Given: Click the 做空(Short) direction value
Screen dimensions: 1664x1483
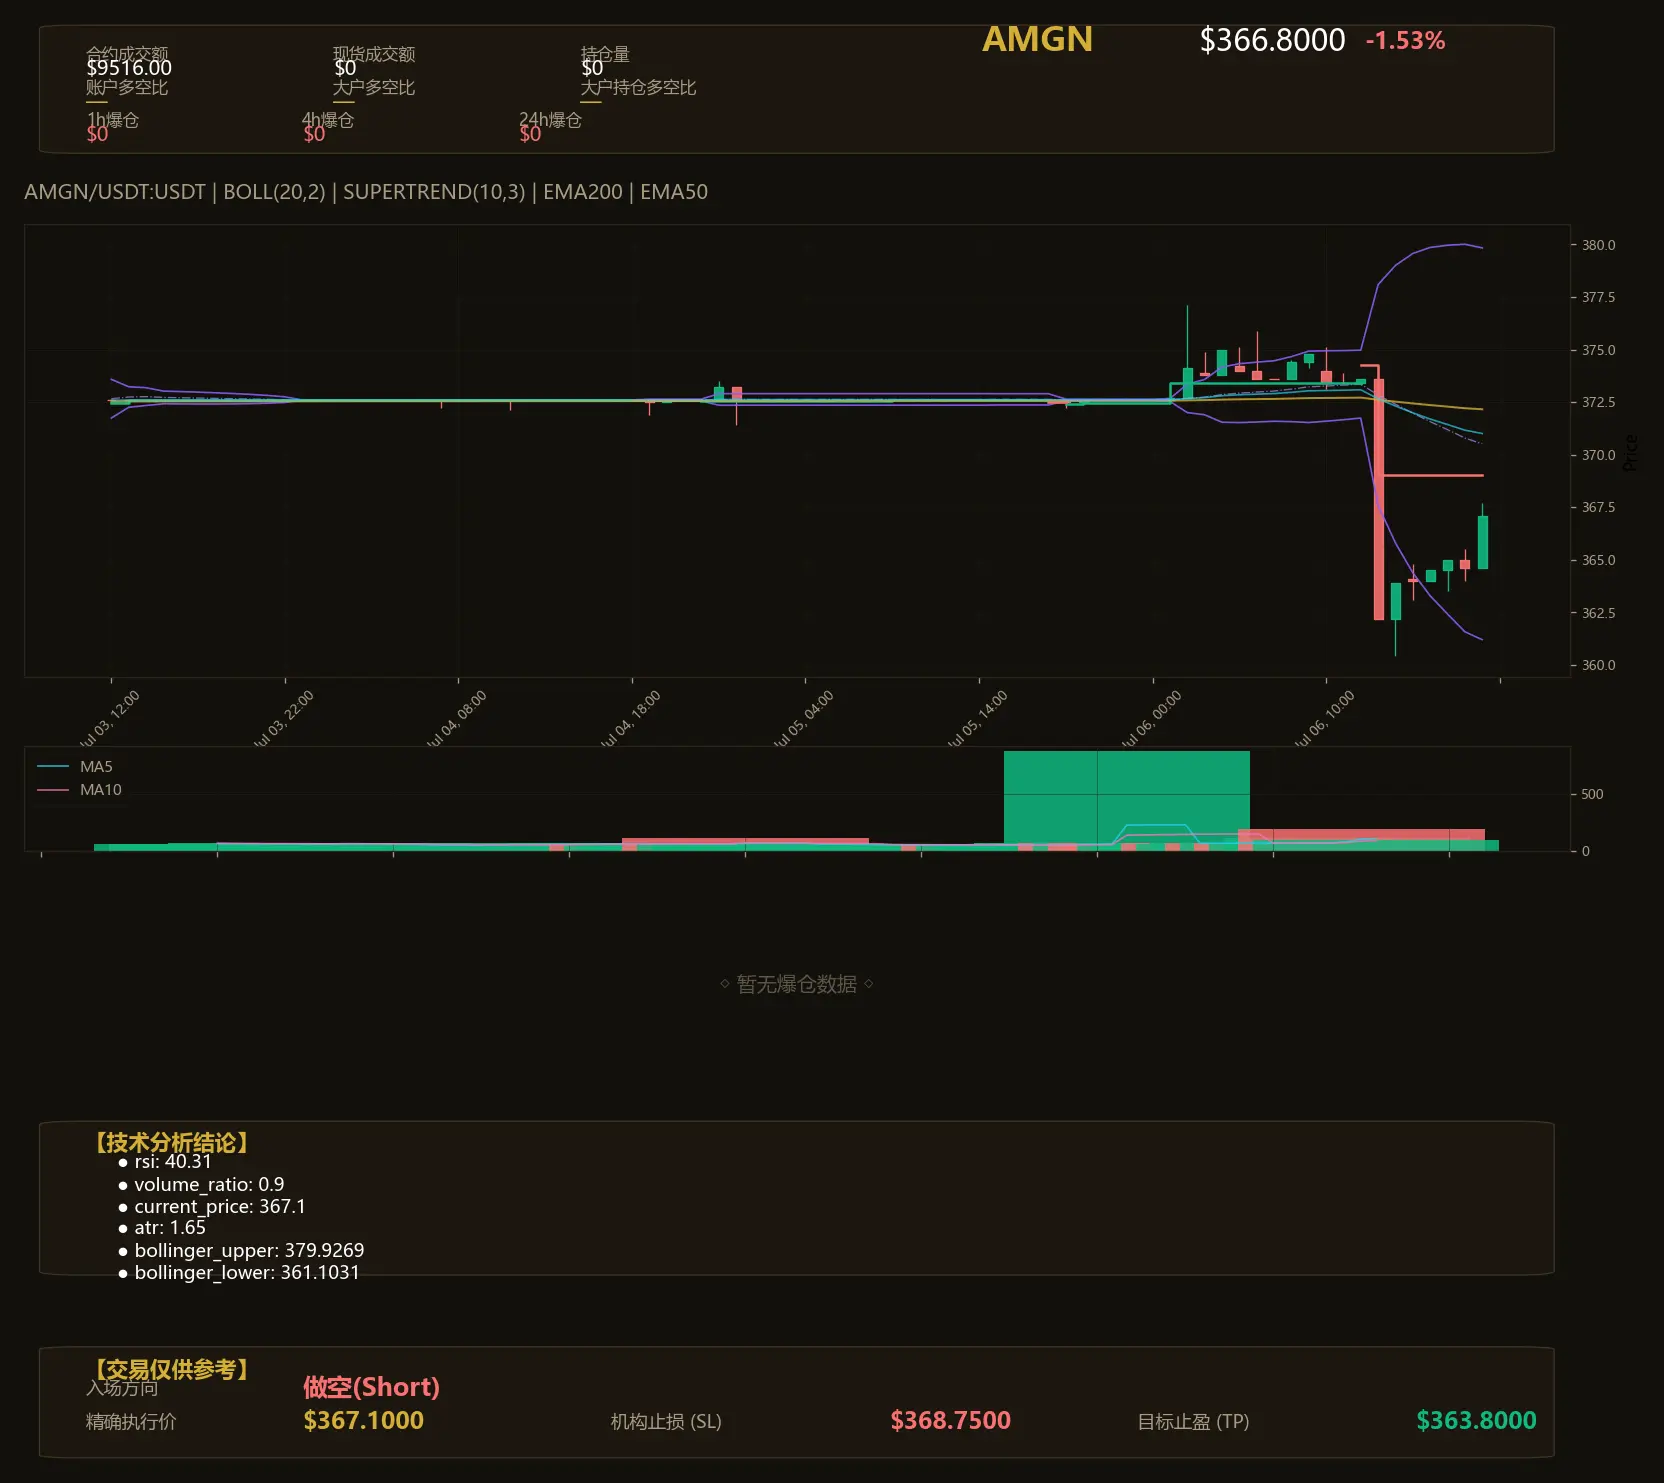Looking at the screenshot, I should 371,1387.
